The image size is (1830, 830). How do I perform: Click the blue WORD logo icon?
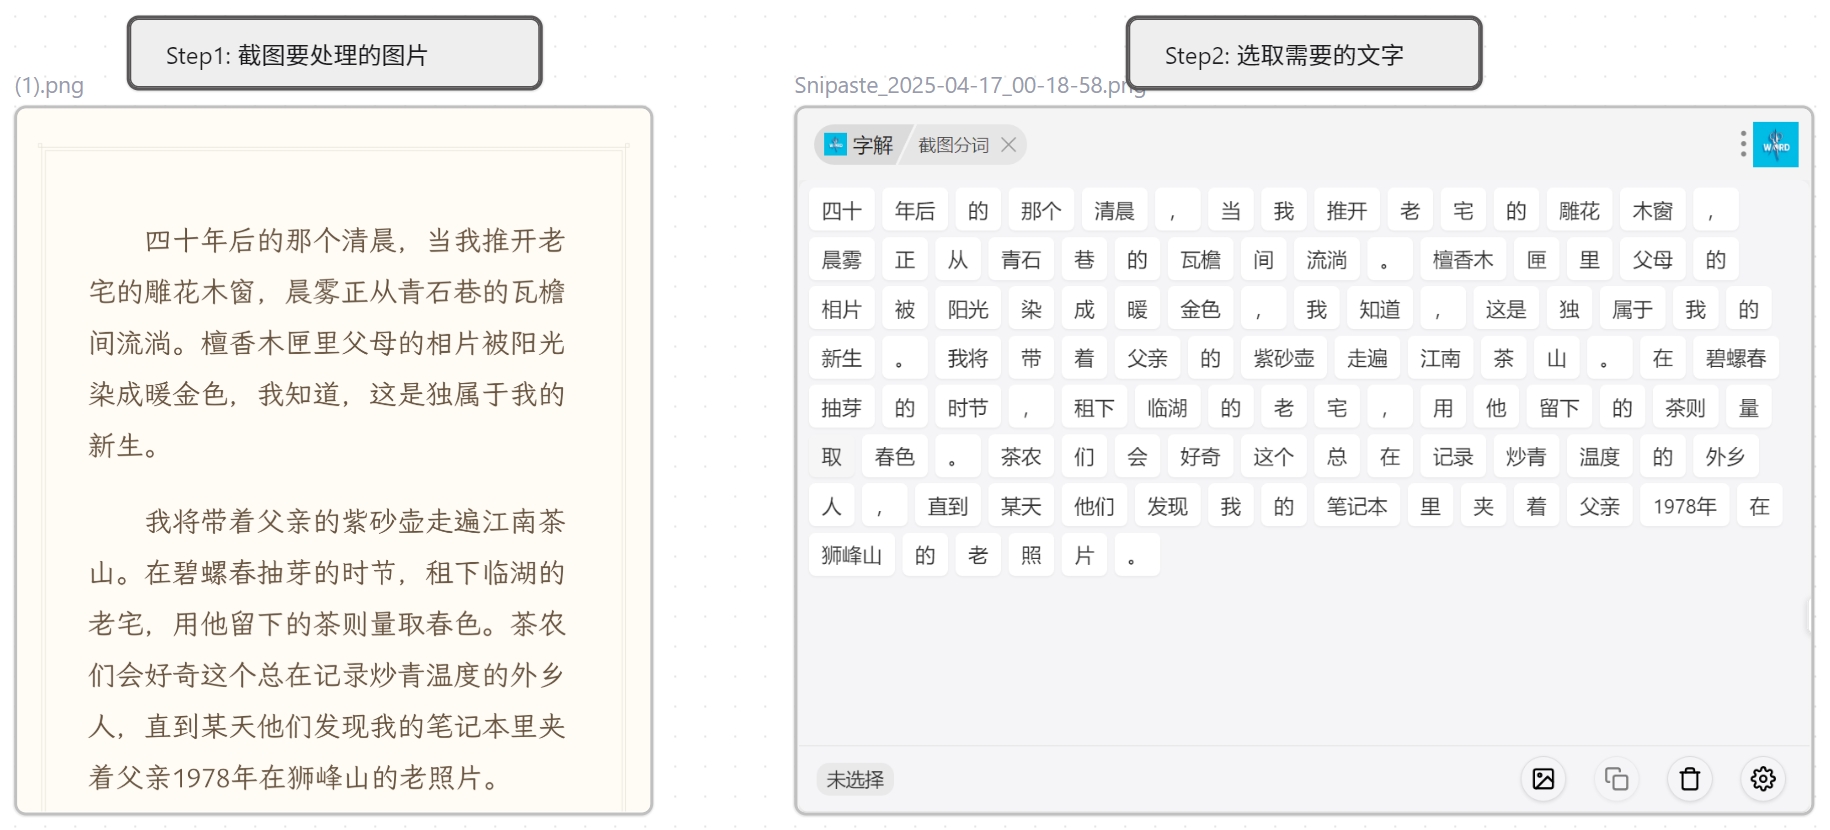[1776, 145]
